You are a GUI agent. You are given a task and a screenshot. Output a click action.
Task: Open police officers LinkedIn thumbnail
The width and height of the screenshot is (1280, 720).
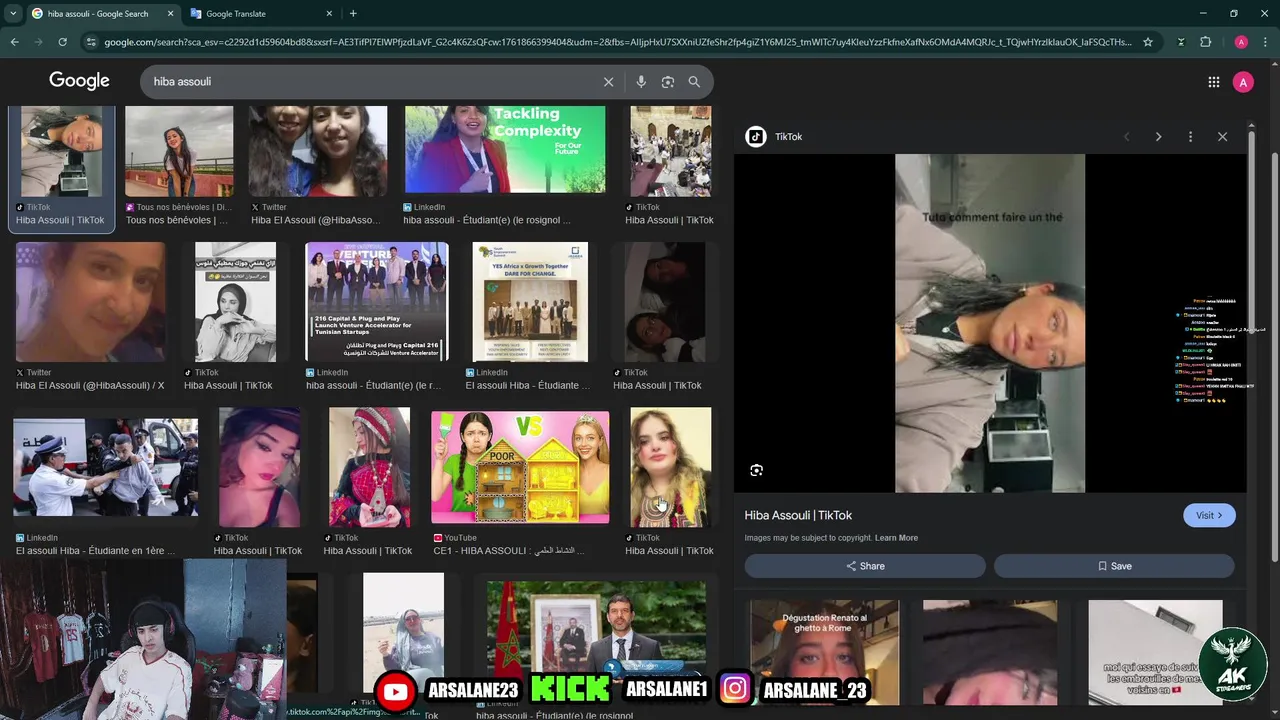click(x=106, y=467)
